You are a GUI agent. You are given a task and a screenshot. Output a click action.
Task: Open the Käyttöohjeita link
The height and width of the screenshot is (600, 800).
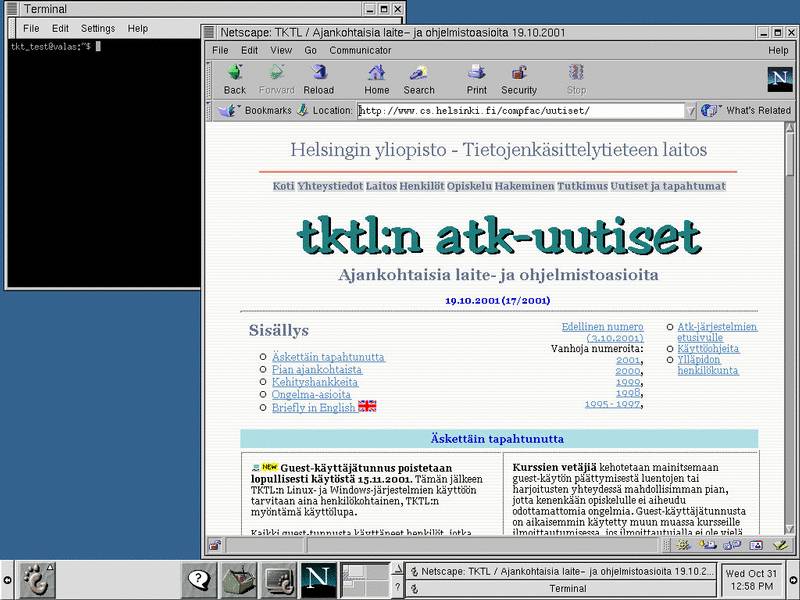coord(708,348)
